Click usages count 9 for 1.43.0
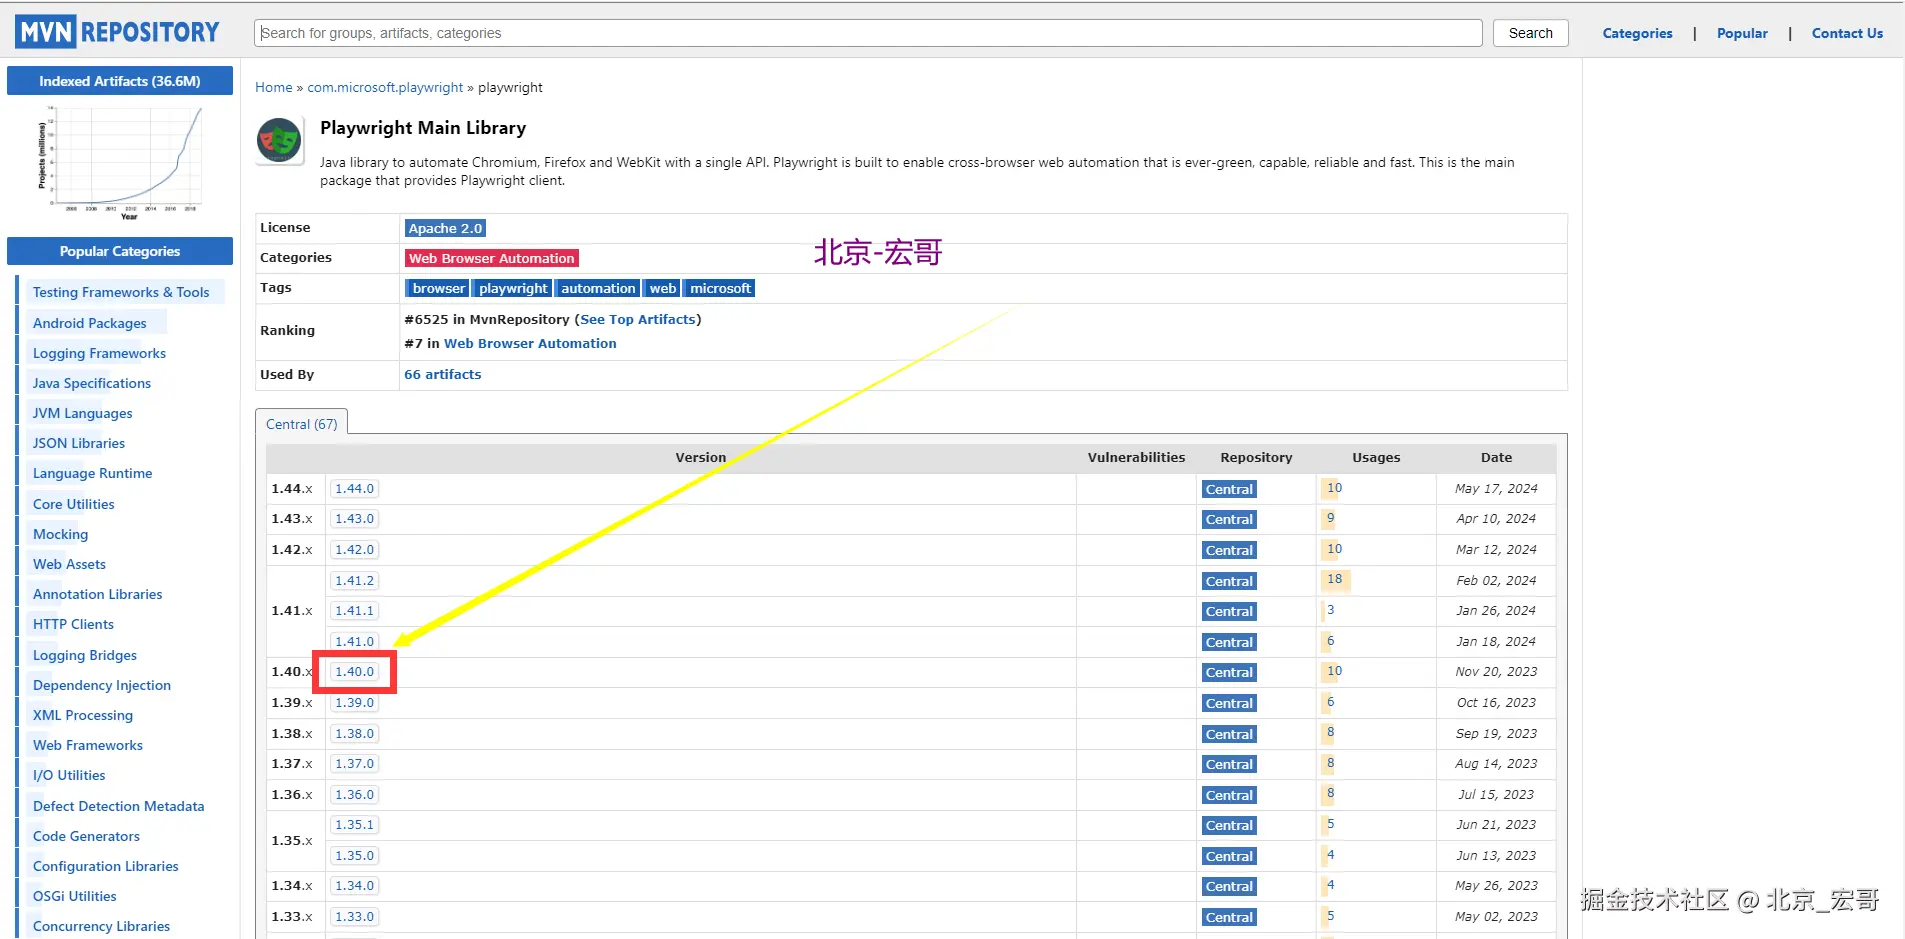 click(1330, 519)
